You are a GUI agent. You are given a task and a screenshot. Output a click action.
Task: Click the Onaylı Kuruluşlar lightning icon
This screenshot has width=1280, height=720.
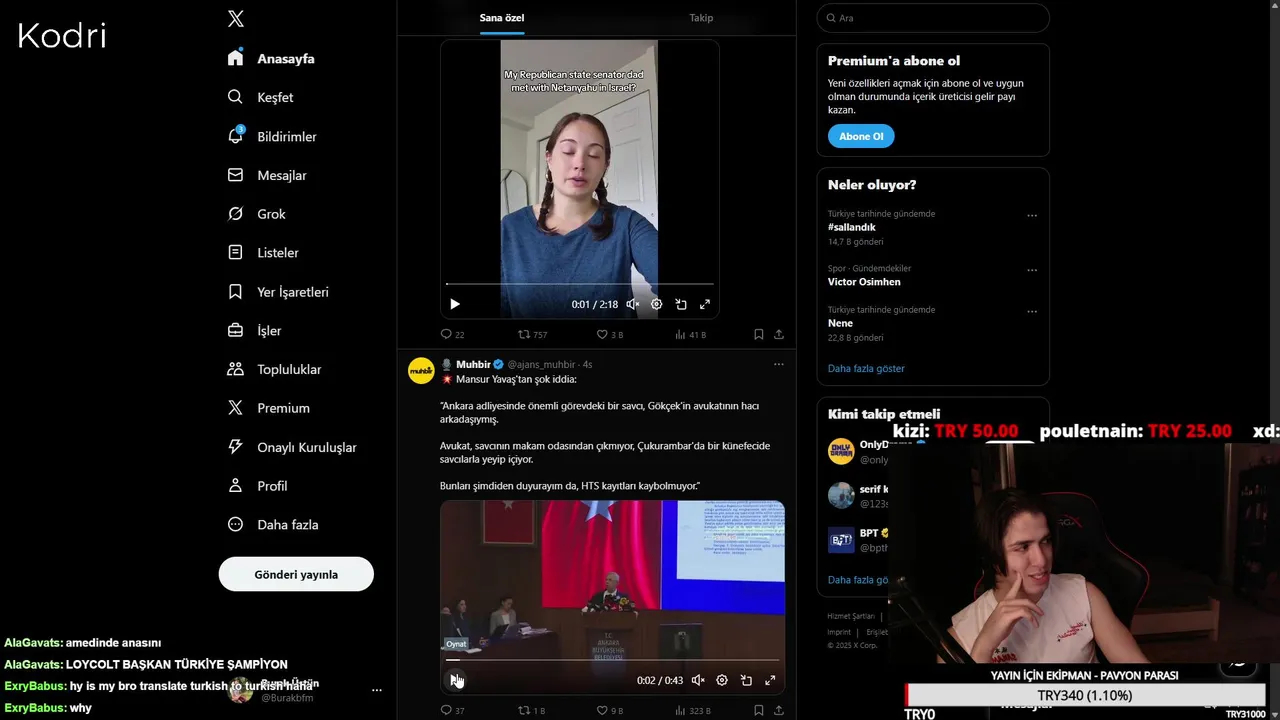point(235,447)
